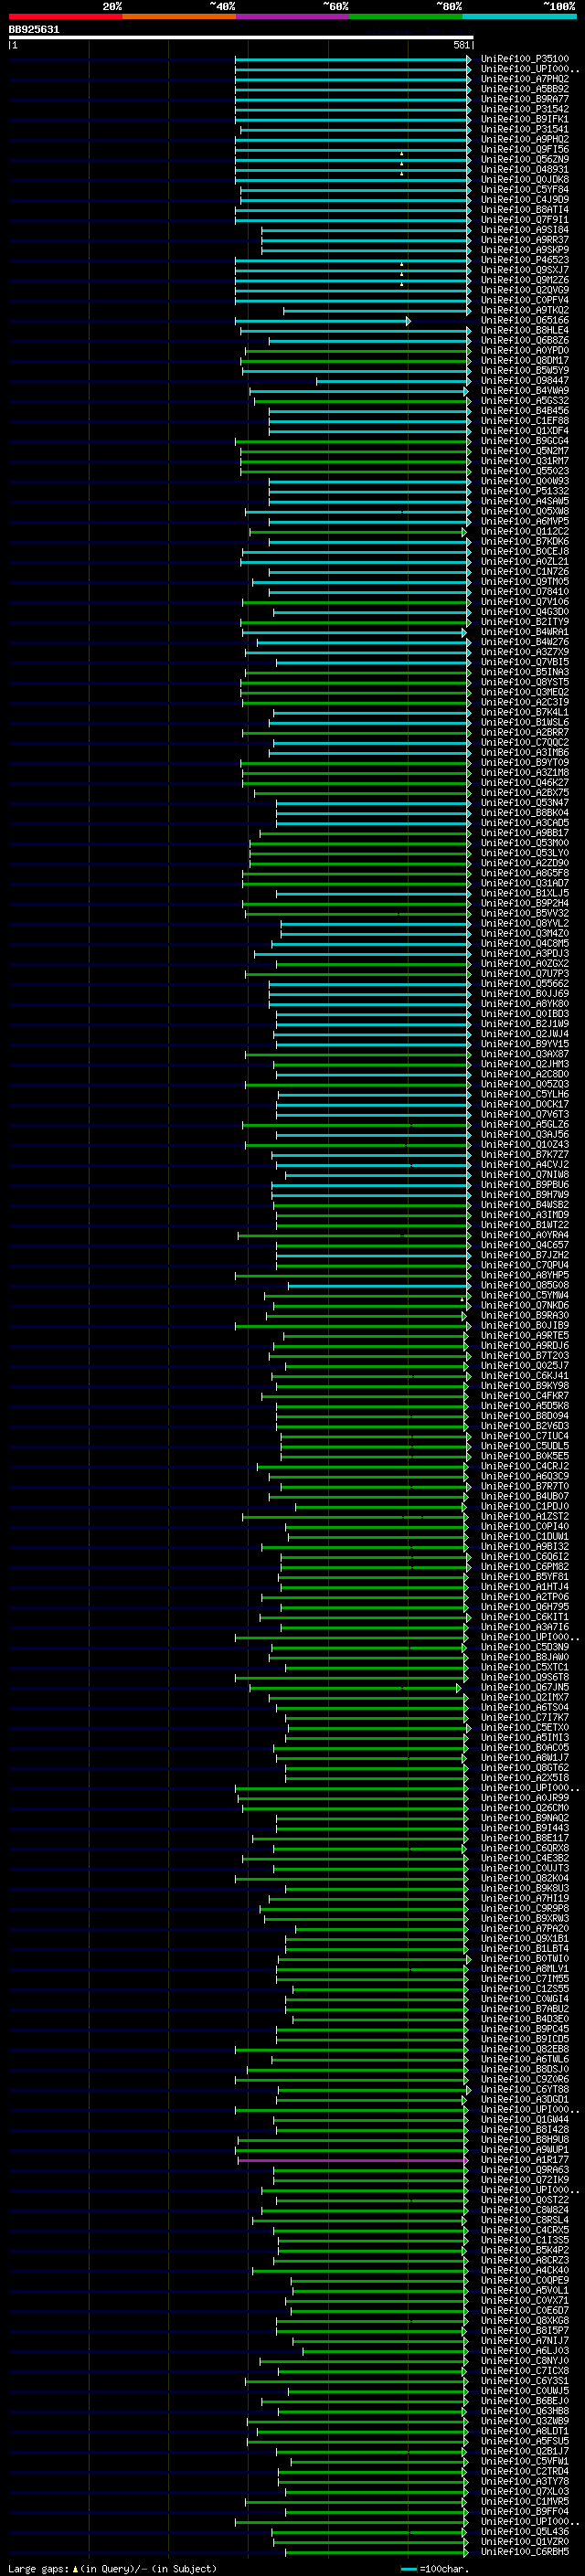The image size is (585, 2576).
Task: Open the UniRef100_P35100 hit label
Action: (524, 59)
